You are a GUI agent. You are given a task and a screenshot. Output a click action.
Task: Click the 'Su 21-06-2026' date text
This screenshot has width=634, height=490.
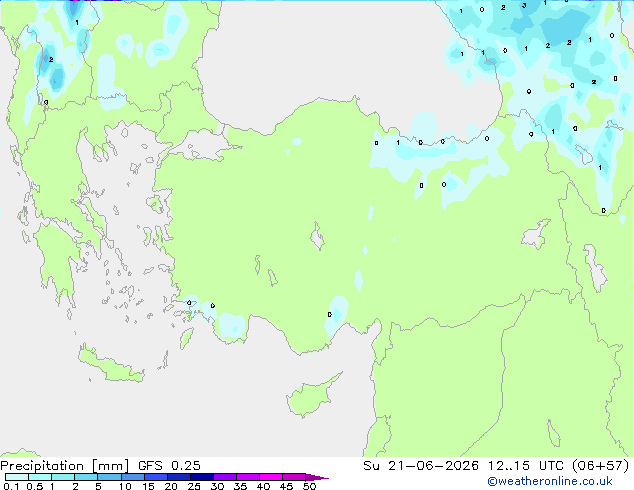pos(421,466)
